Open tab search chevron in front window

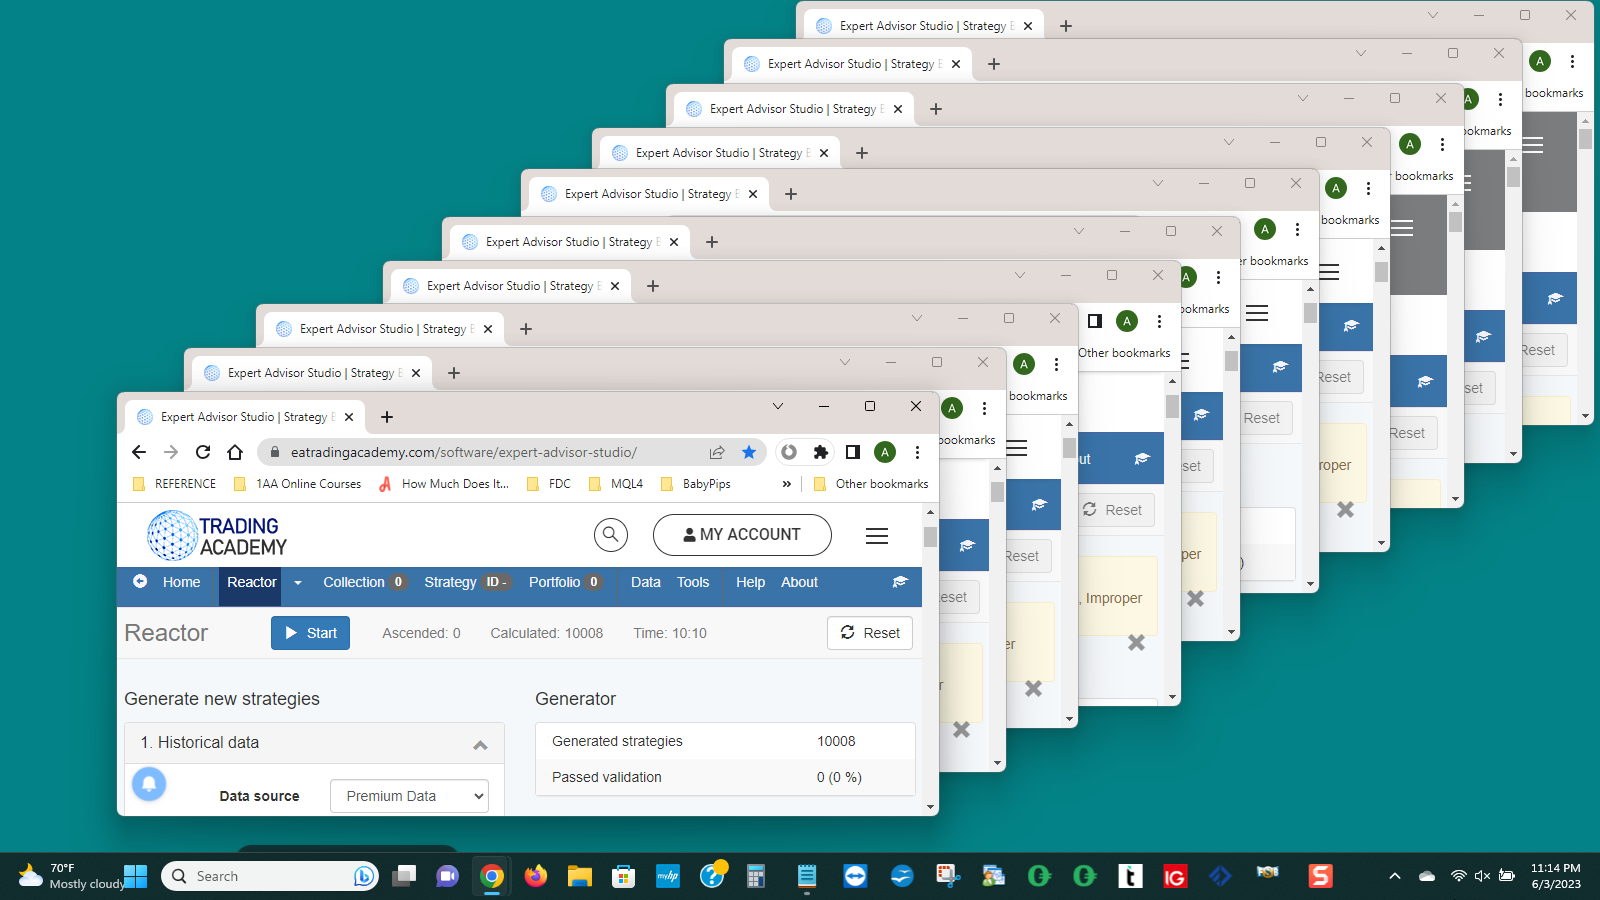[x=778, y=406]
